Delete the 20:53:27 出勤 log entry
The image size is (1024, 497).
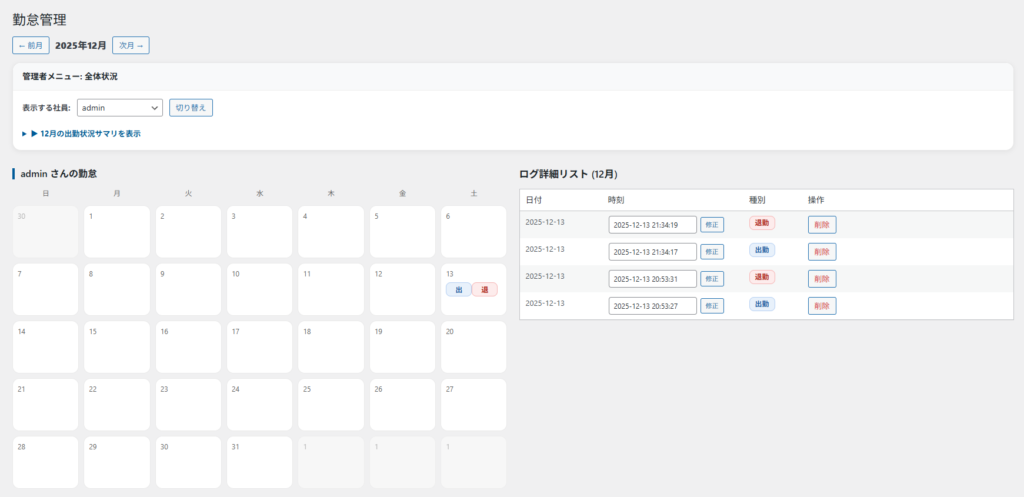tap(821, 306)
